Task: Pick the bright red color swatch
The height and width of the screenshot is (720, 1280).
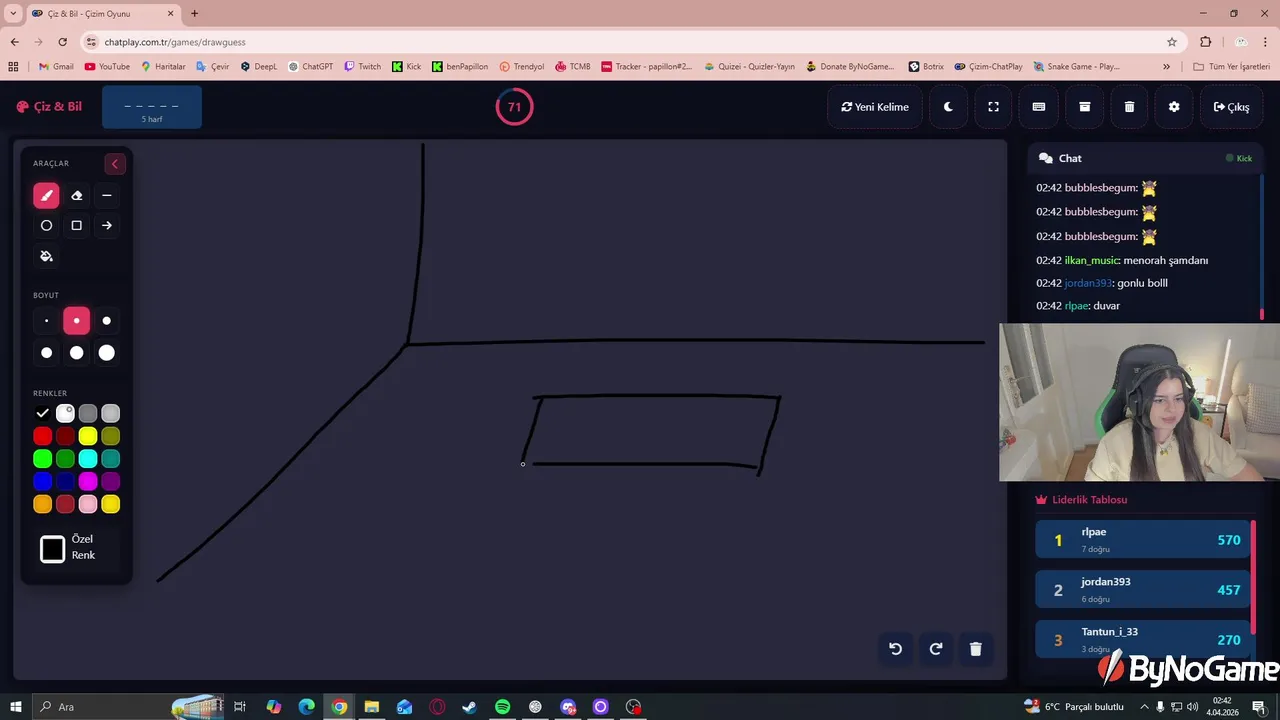Action: (42, 436)
